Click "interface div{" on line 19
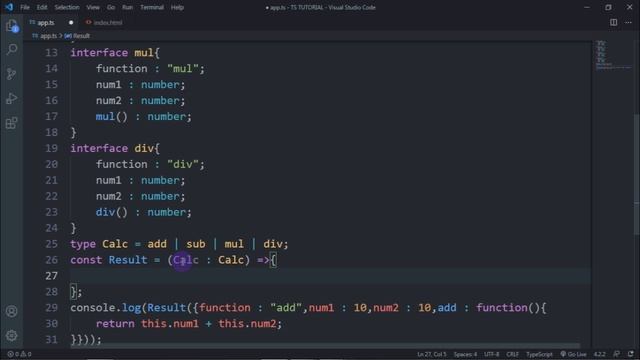Viewport: 640px width, 360px height. click(115, 148)
